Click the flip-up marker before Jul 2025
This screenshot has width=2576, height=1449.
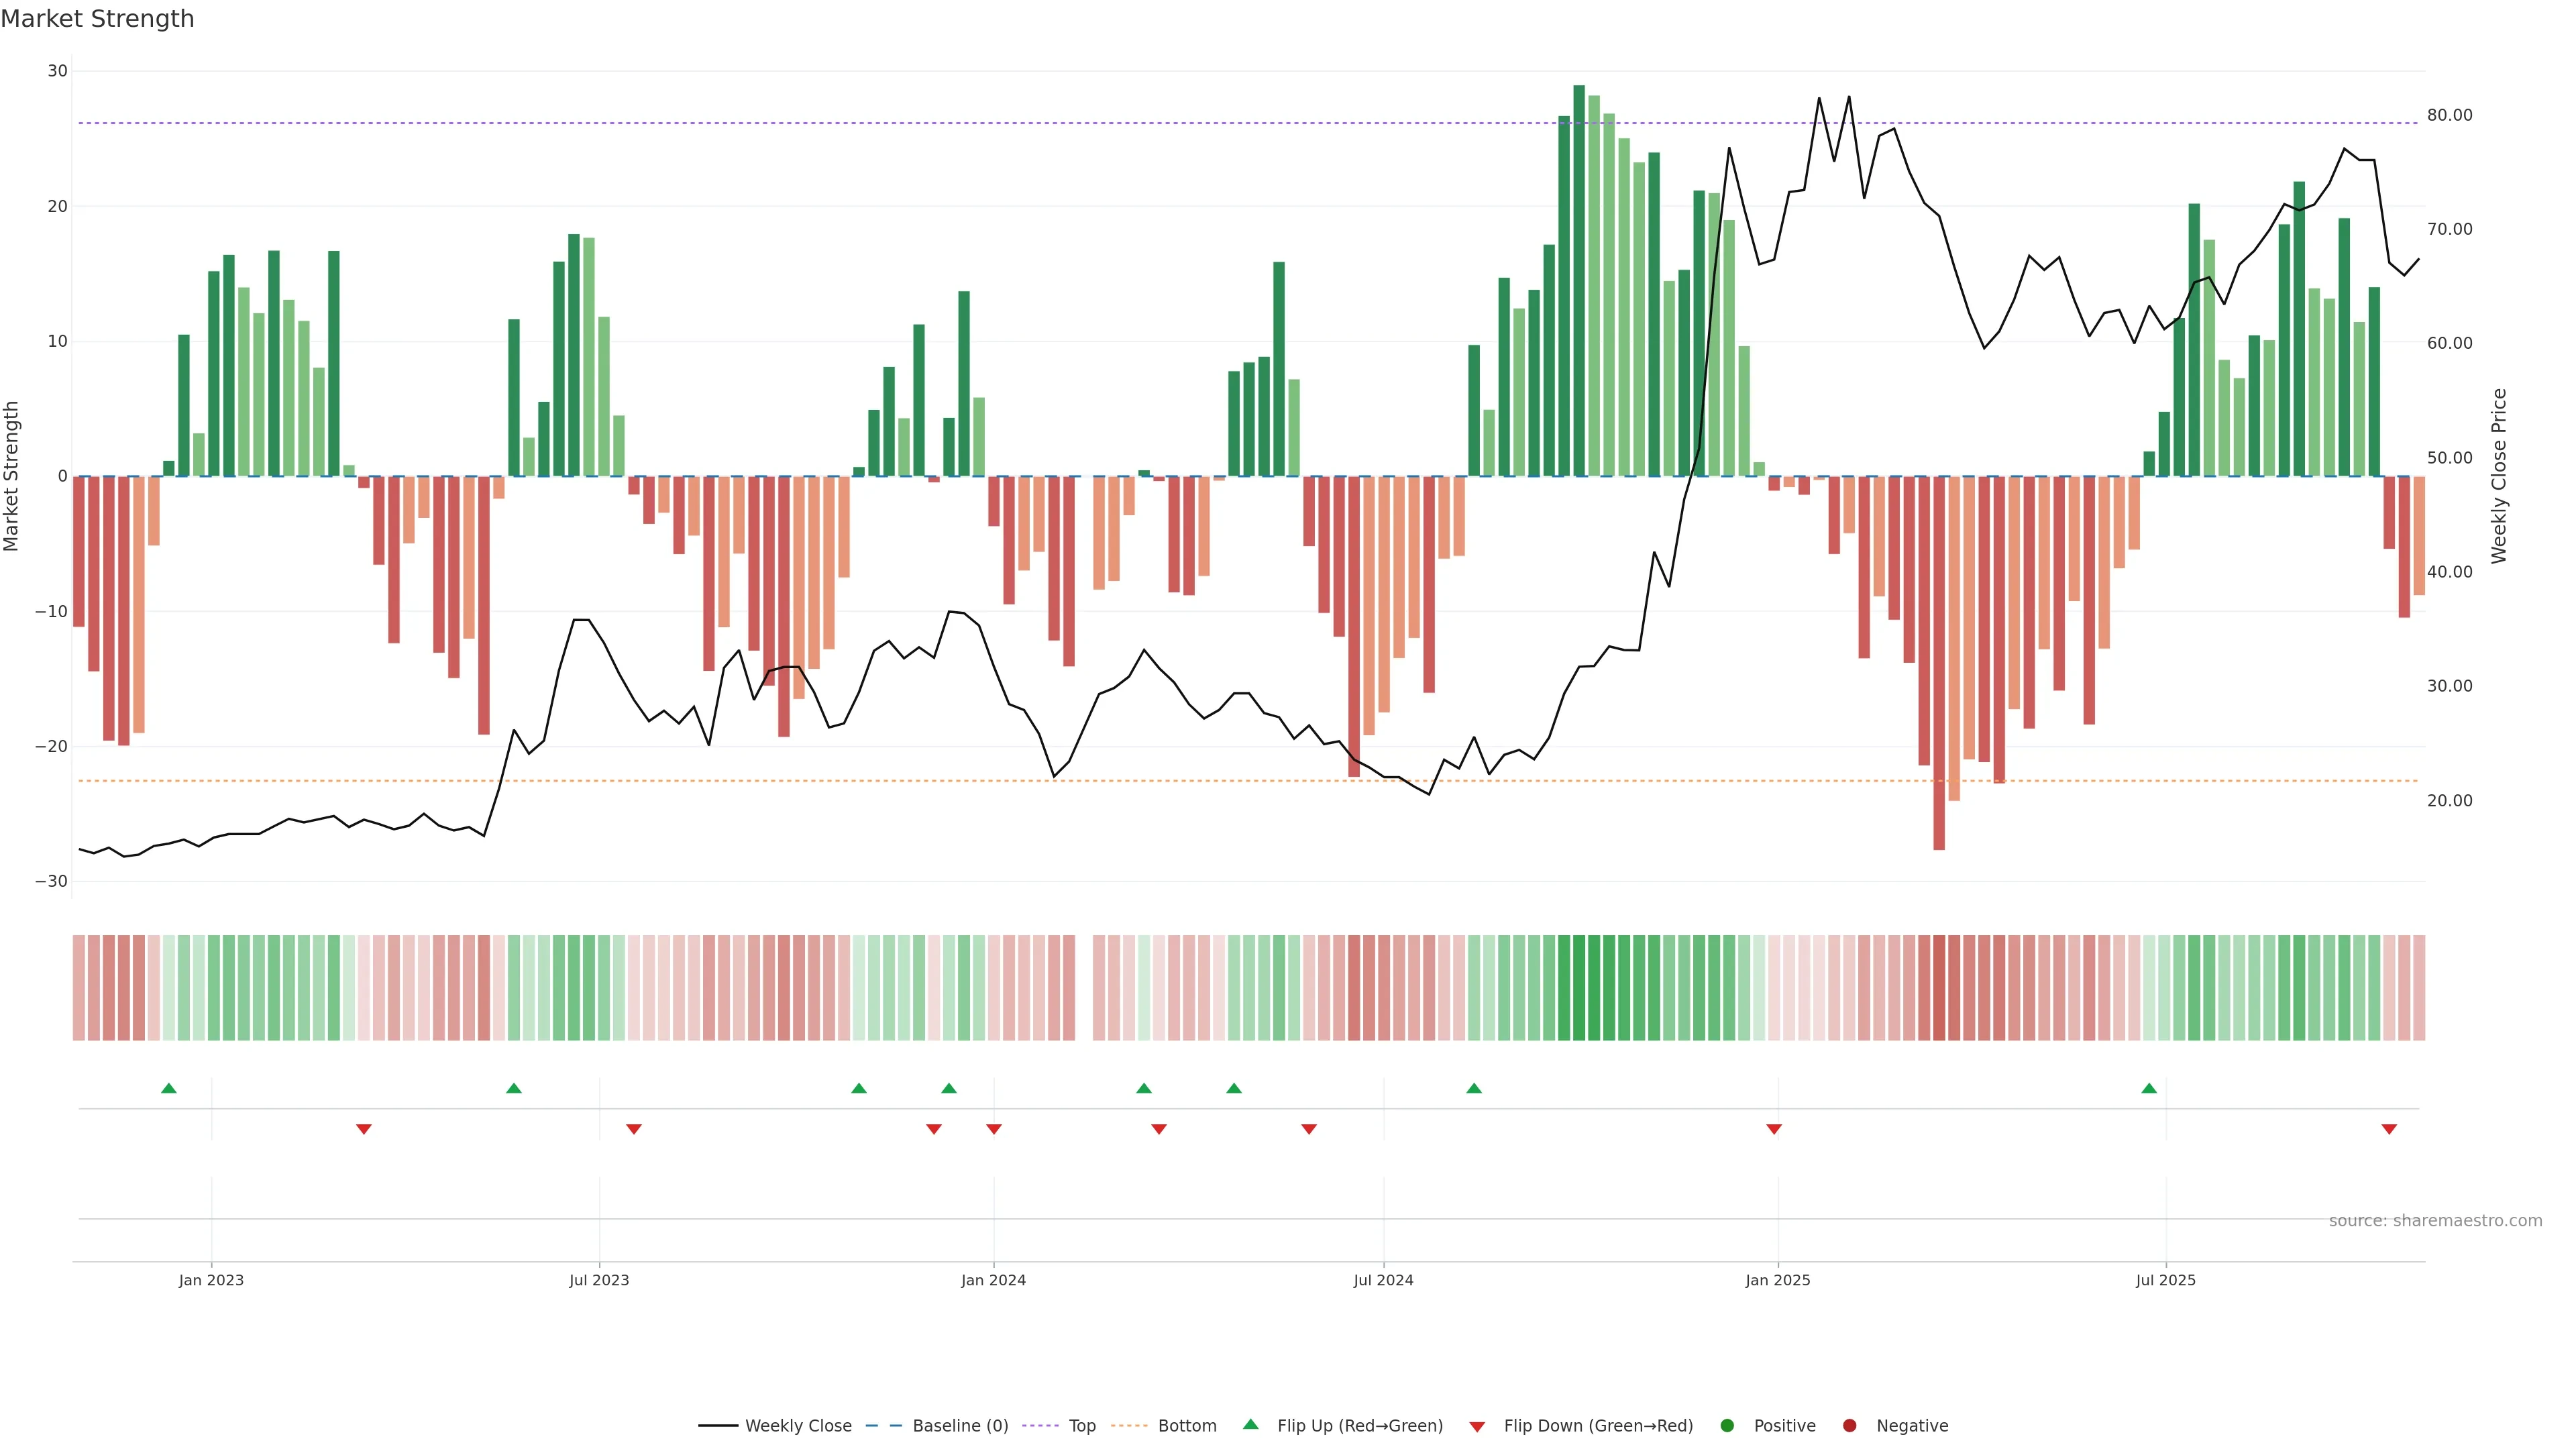click(2149, 1088)
